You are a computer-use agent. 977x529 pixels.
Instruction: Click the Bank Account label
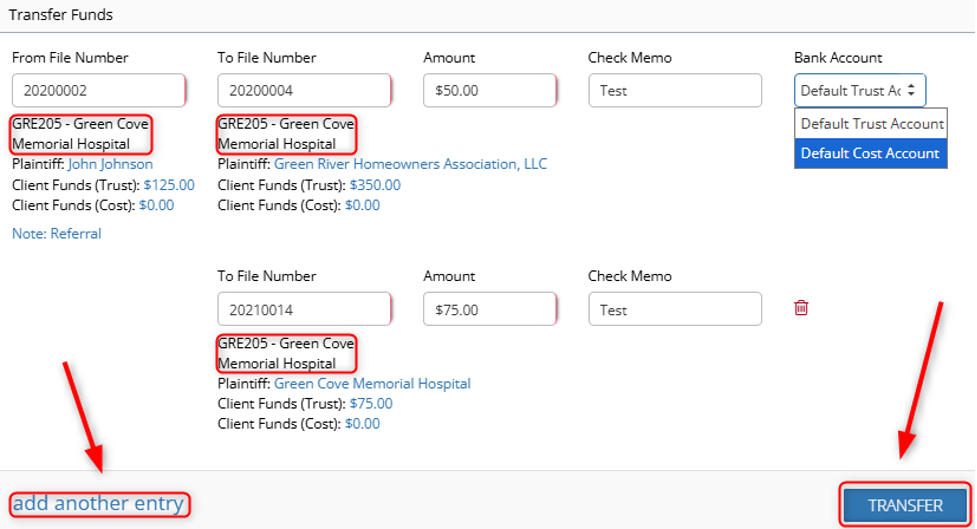click(838, 58)
